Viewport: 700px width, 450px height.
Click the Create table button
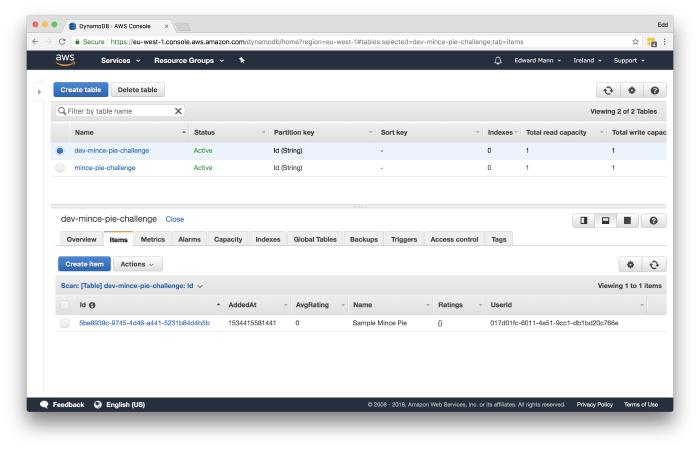coord(81,90)
